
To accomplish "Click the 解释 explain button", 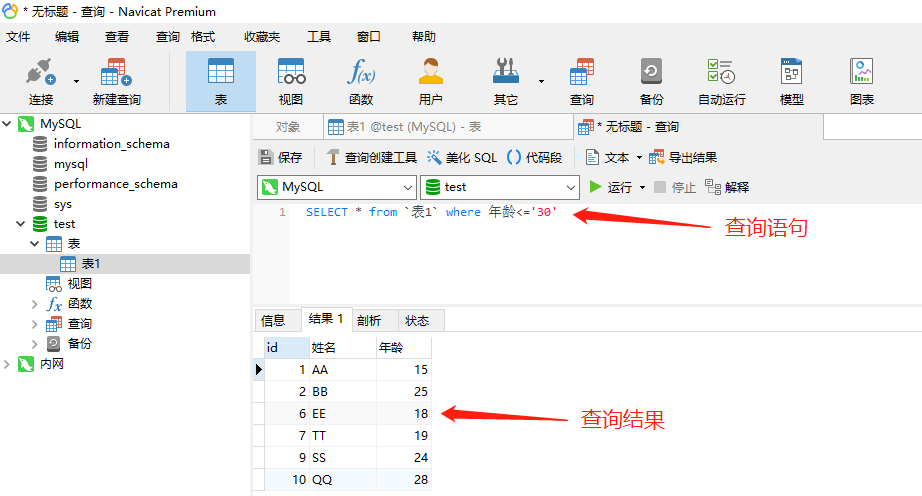I will pyautogui.click(x=727, y=187).
